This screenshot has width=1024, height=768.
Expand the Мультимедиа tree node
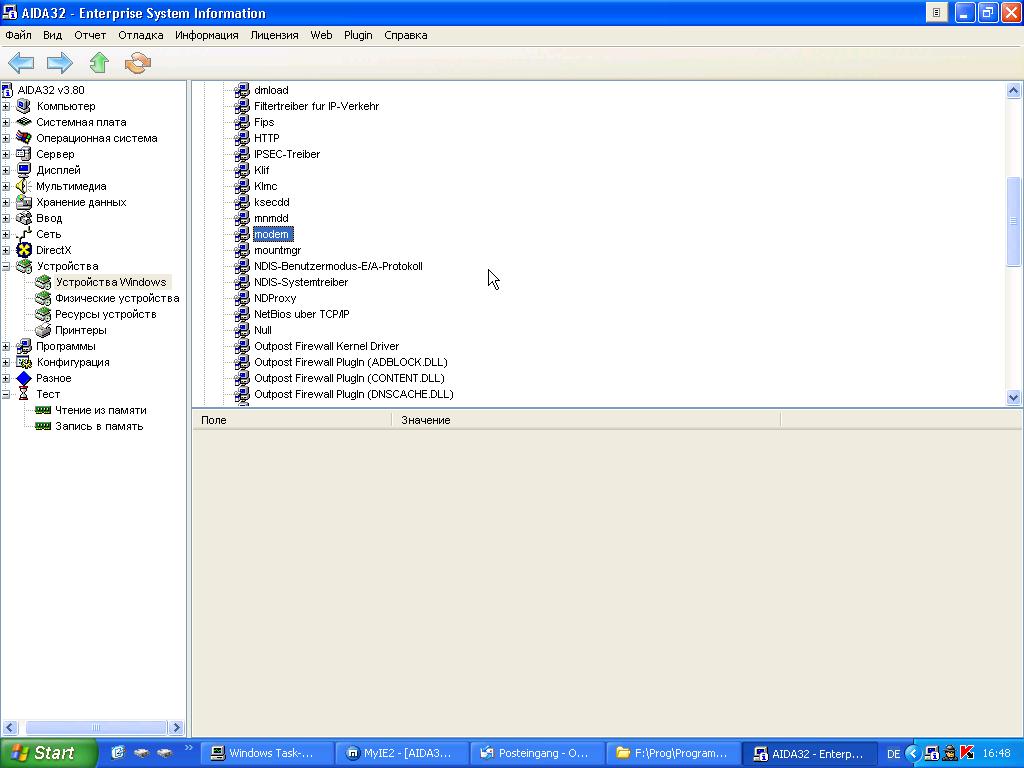coord(6,186)
